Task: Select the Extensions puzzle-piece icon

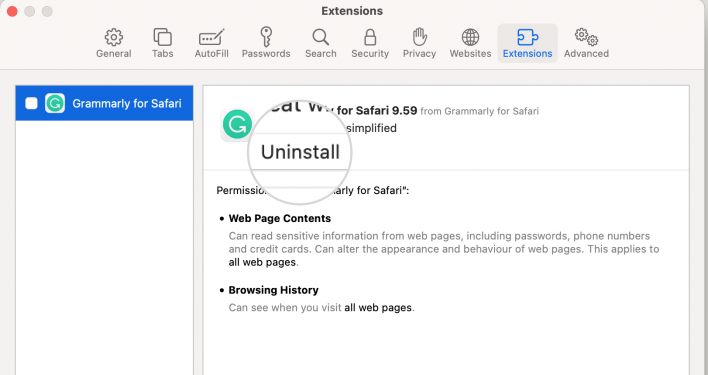Action: 527,37
